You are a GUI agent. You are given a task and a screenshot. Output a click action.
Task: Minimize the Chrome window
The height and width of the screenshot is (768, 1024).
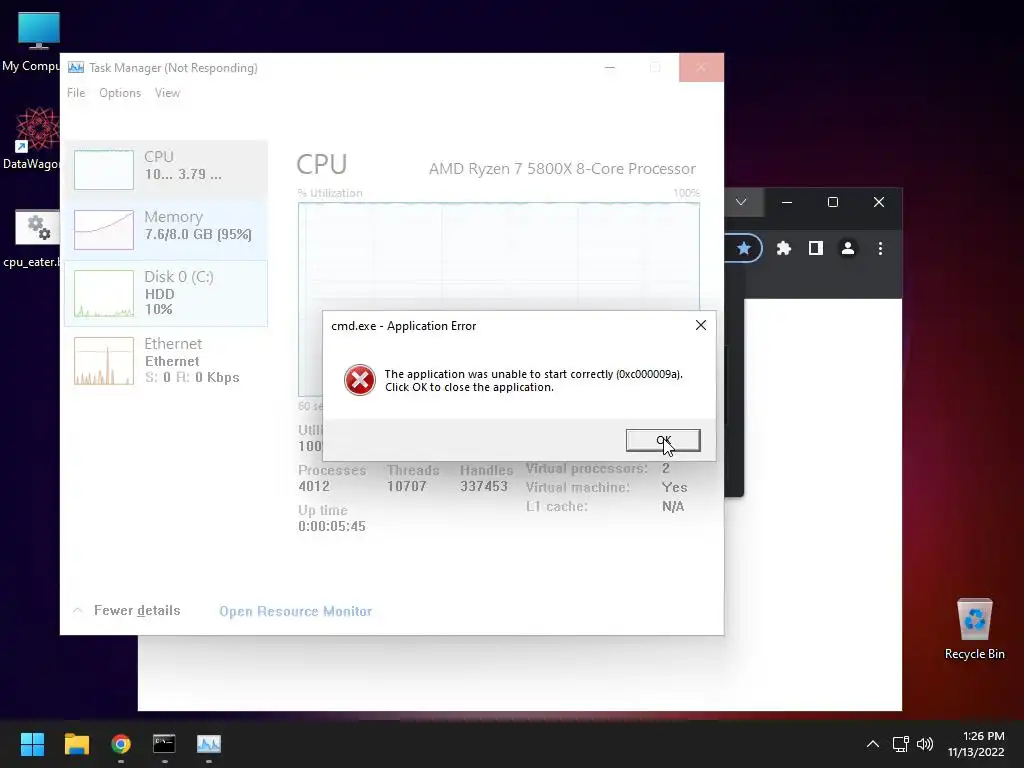click(787, 202)
